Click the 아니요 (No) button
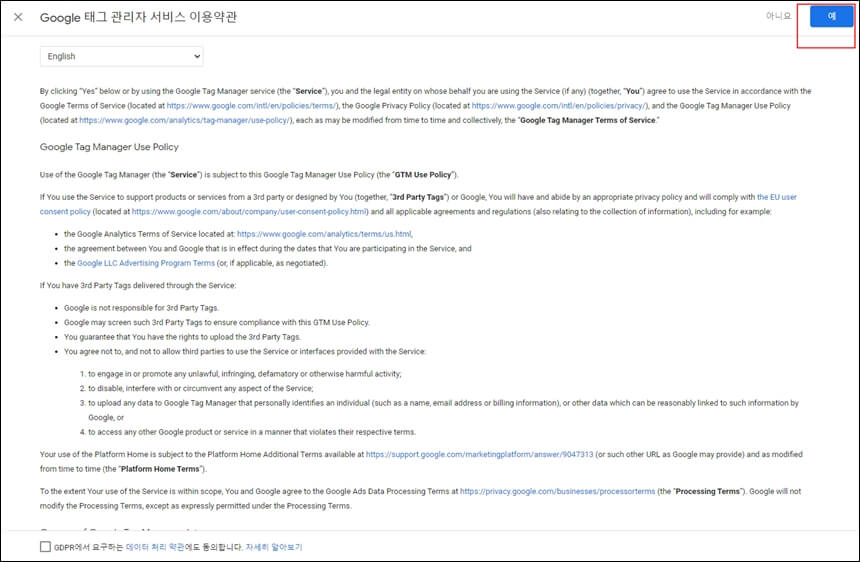The height and width of the screenshot is (562, 860). pyautogui.click(x=778, y=16)
